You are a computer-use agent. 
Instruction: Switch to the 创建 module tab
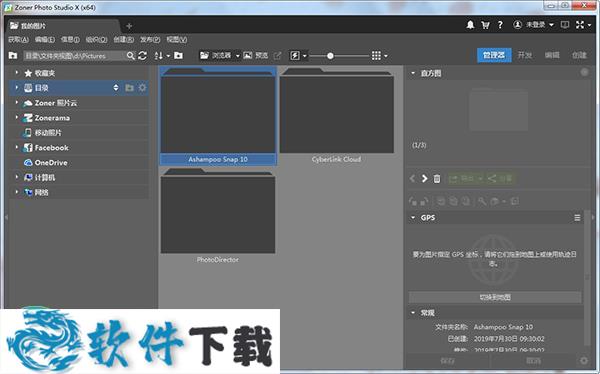[x=579, y=55]
